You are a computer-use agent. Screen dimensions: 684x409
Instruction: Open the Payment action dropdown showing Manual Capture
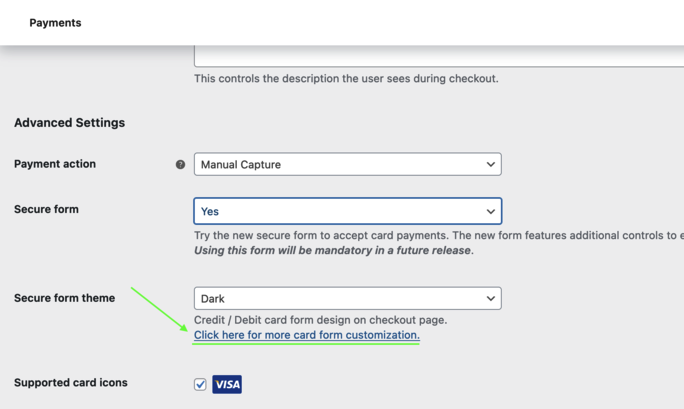(x=347, y=165)
